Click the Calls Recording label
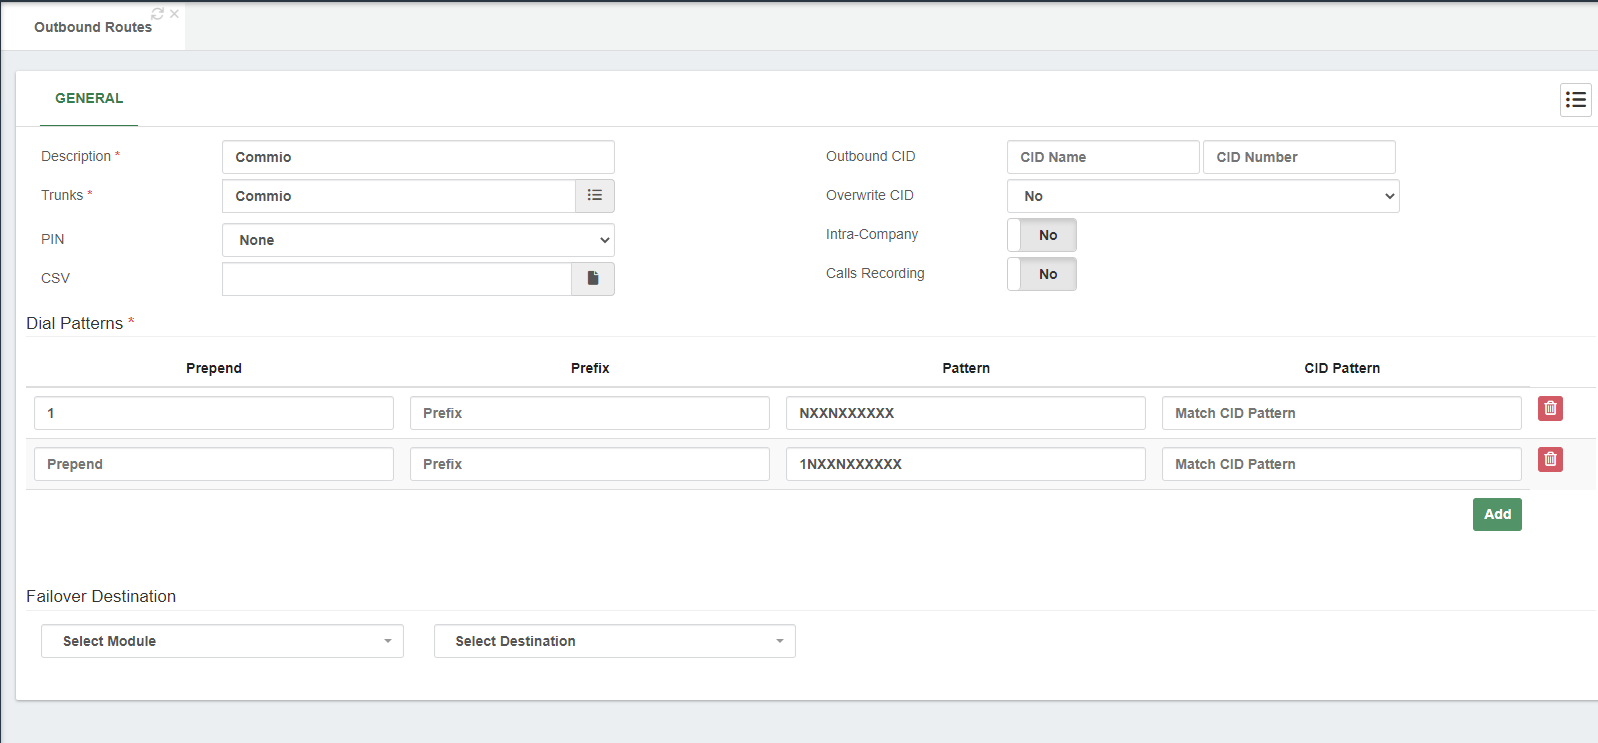The width and height of the screenshot is (1598, 743). (875, 273)
